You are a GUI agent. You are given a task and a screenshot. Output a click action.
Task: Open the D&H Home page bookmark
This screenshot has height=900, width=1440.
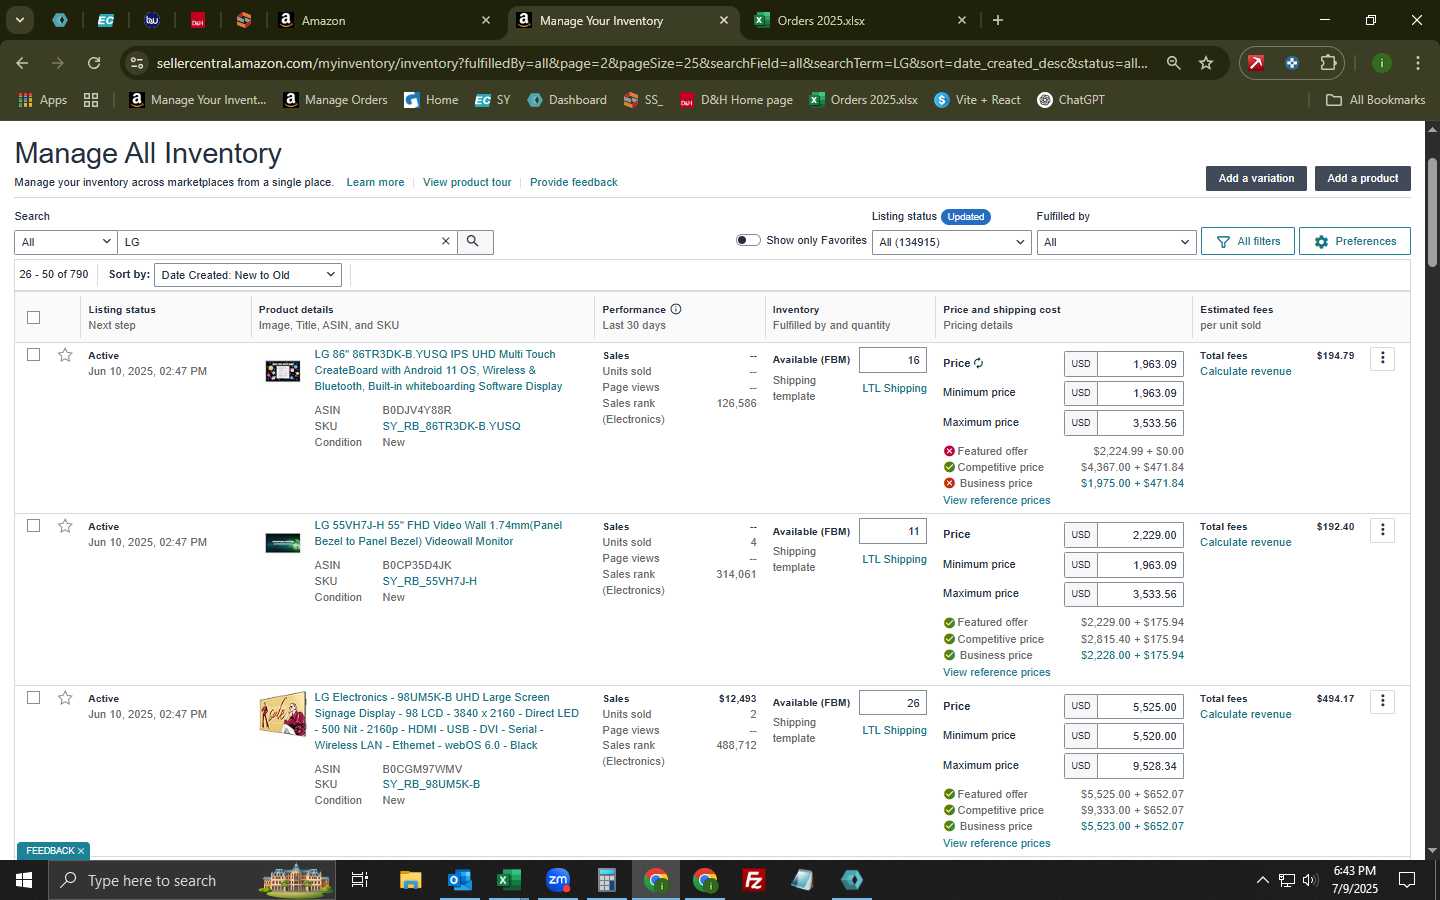pyautogui.click(x=736, y=100)
